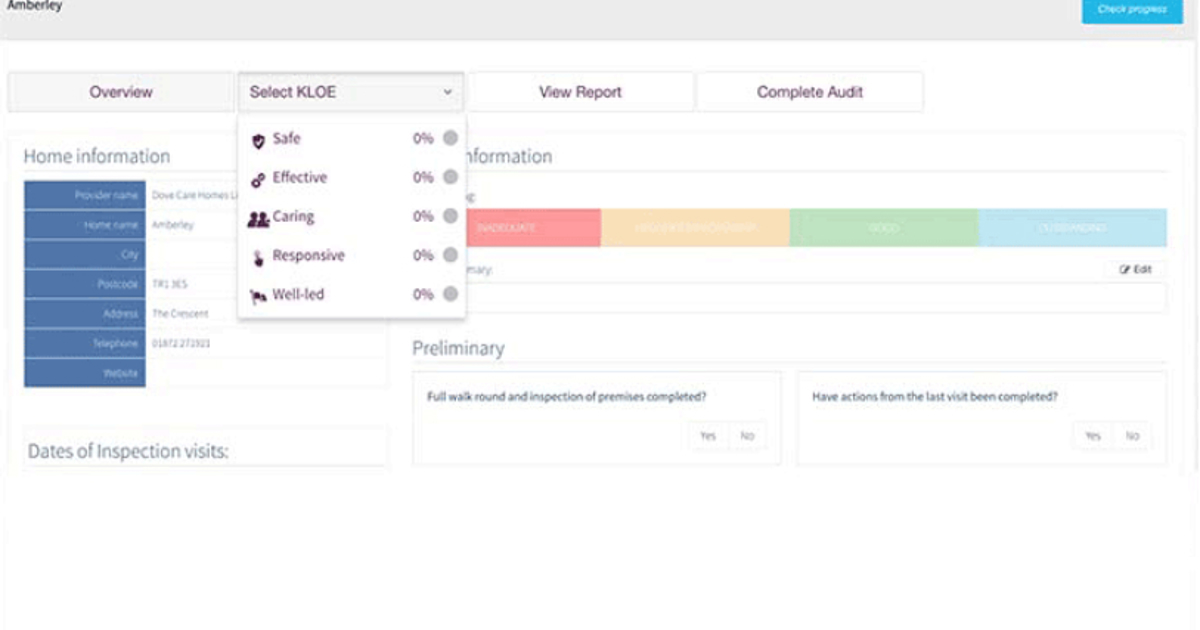Click the grey status dot beside Well-led
1200x630 pixels.
point(450,294)
